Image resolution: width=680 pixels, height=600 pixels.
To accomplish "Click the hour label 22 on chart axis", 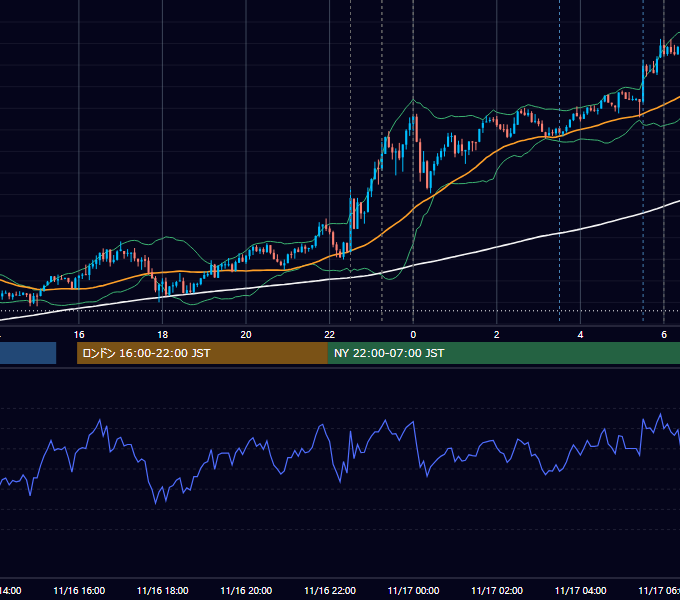I will coord(330,335).
